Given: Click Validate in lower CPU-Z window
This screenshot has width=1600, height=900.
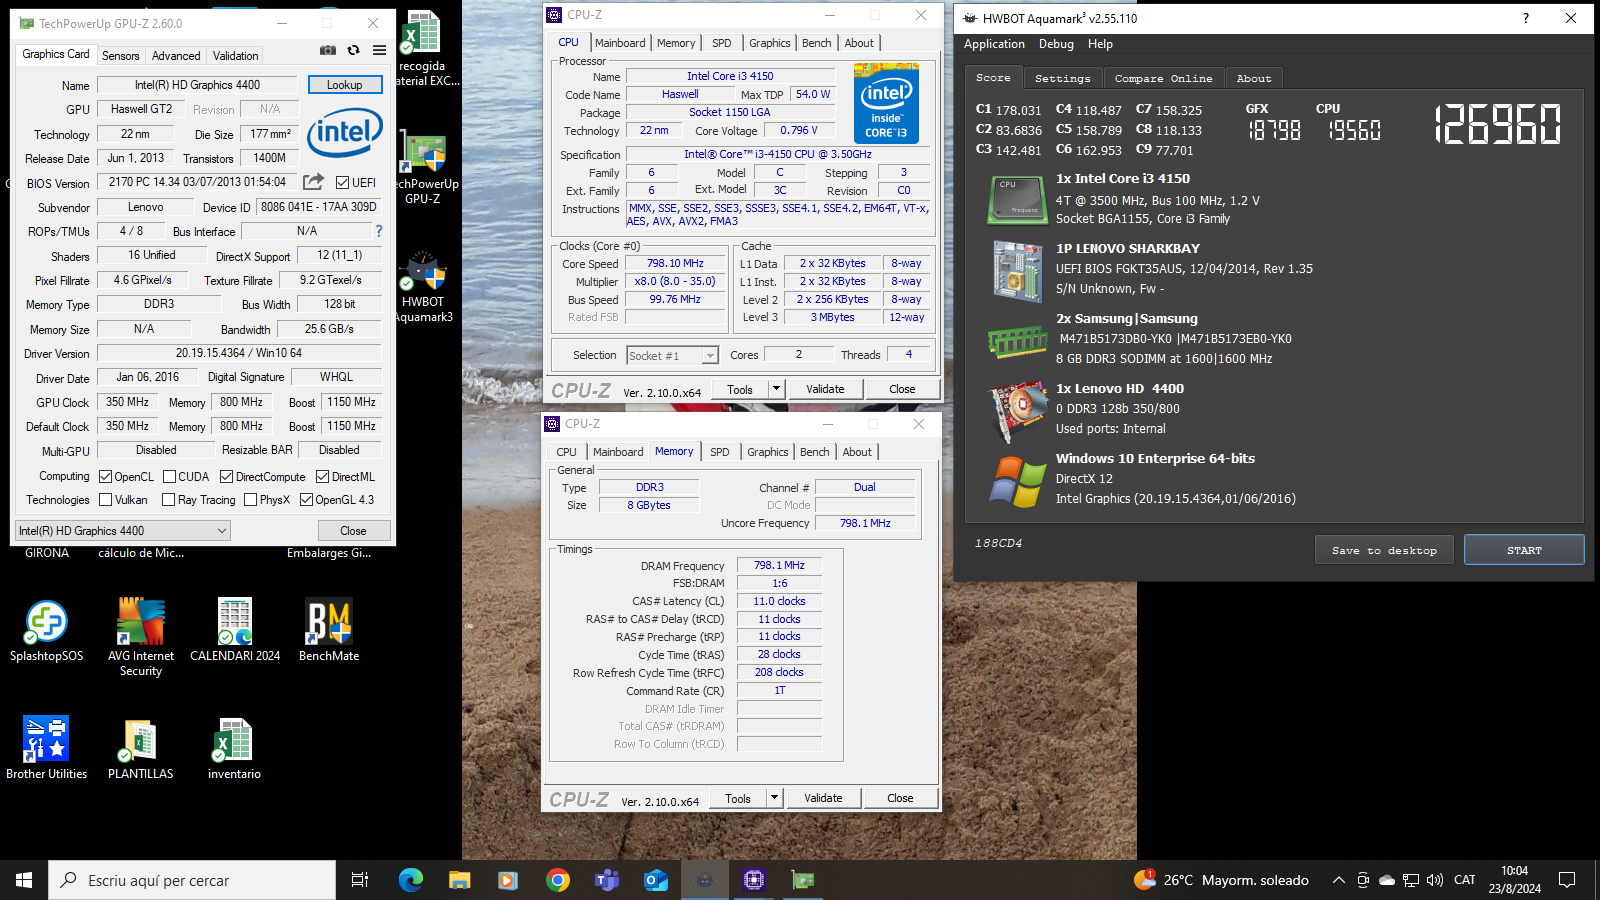Looking at the screenshot, I should pos(823,798).
